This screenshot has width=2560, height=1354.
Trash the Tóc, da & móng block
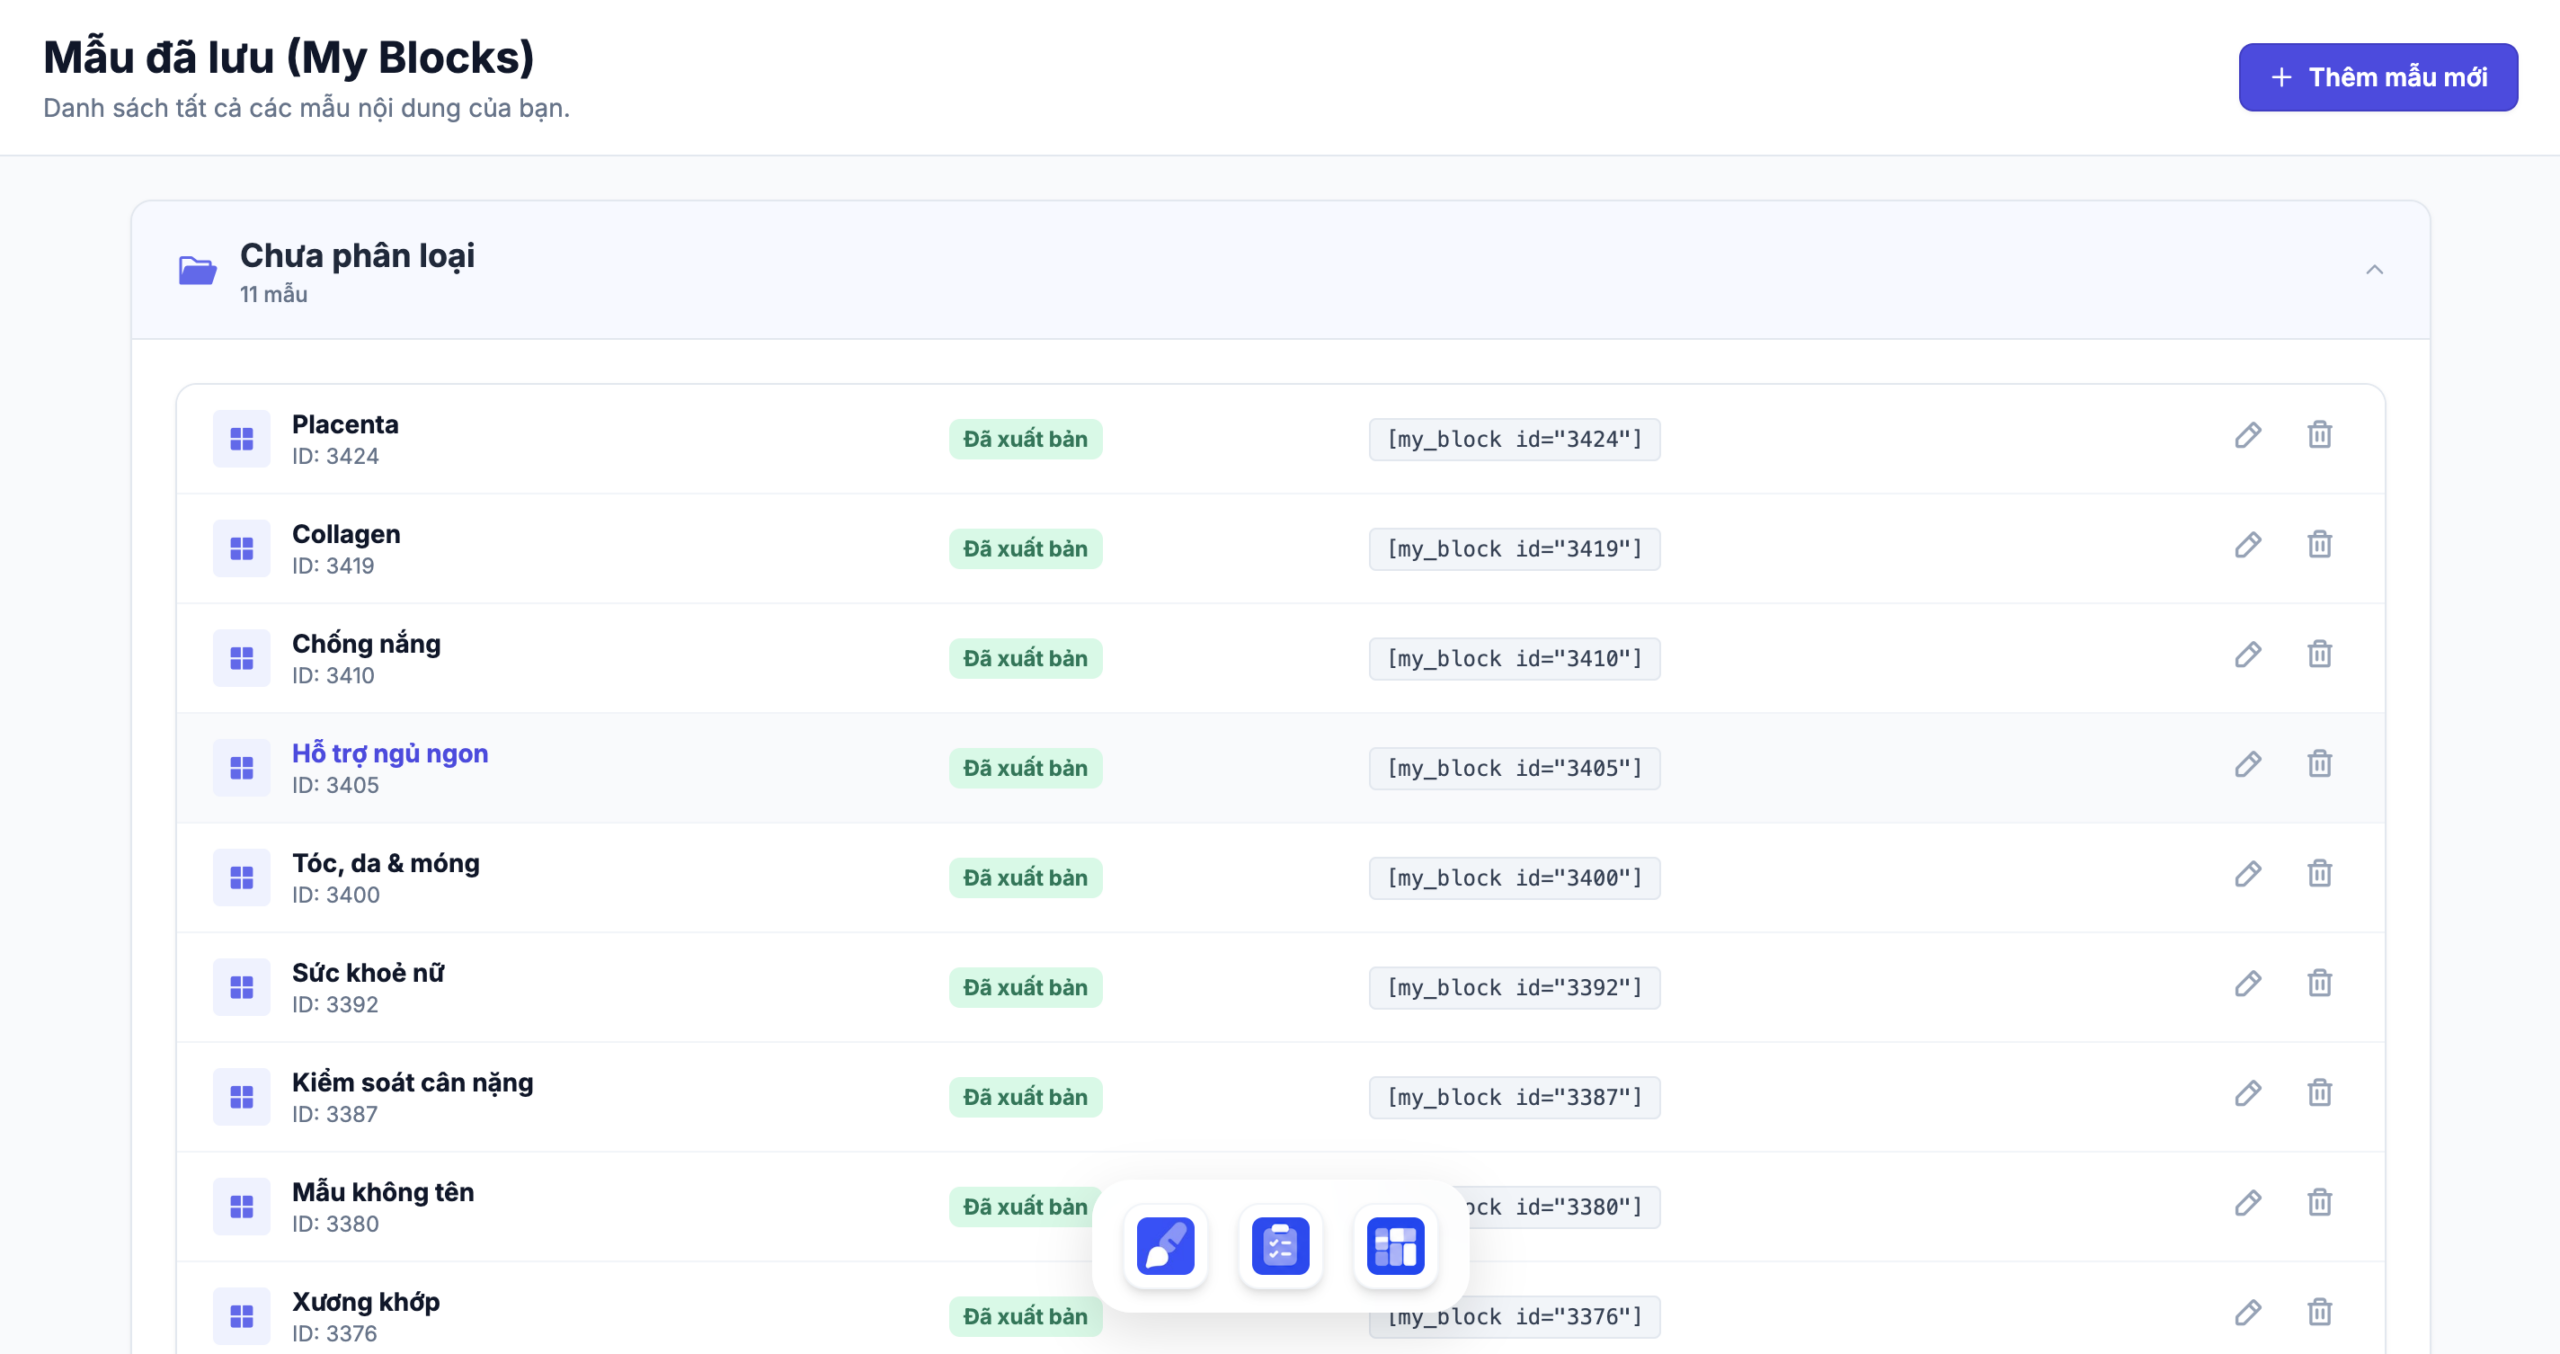[x=2320, y=874]
